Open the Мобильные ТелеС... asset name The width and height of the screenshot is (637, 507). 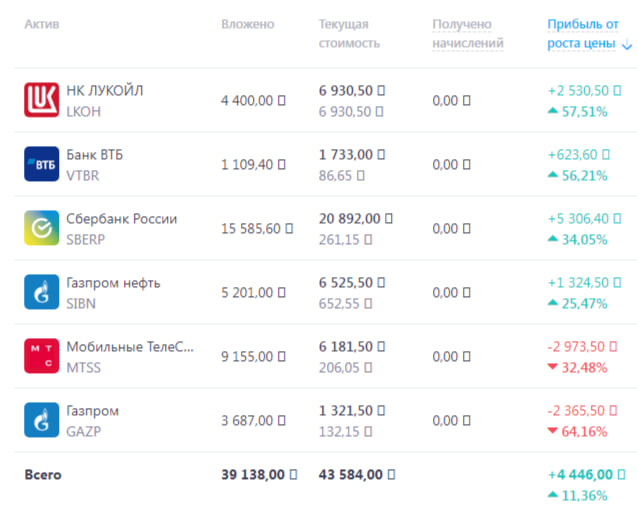click(x=130, y=347)
